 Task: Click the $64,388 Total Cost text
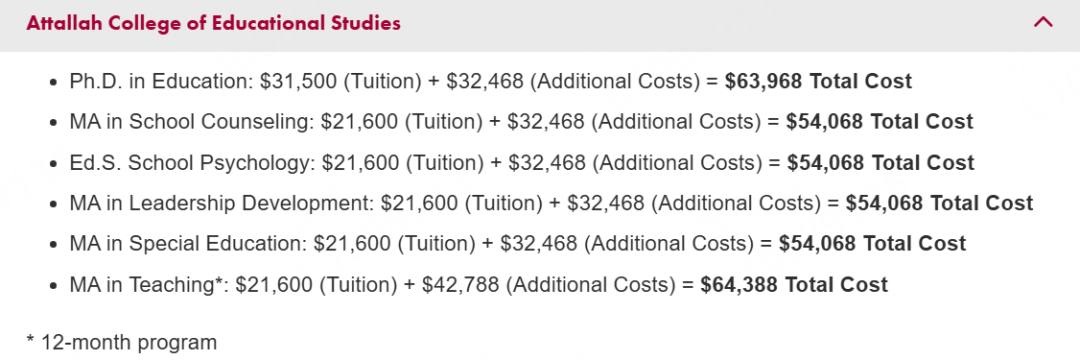pyautogui.click(x=794, y=284)
